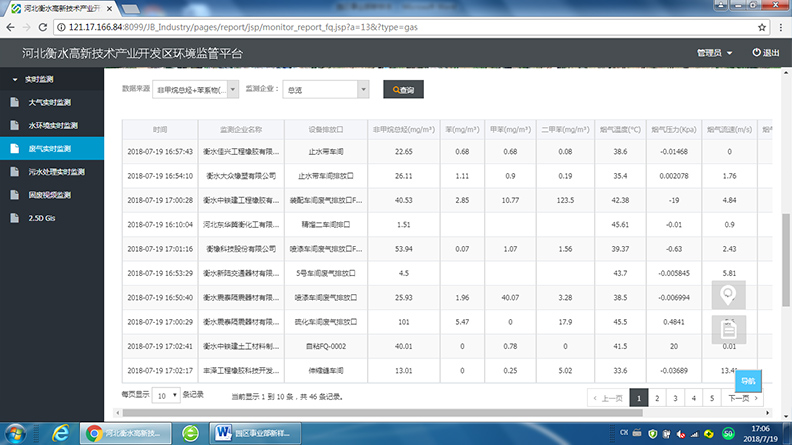Image resolution: width=792 pixels, height=445 pixels.
Task: Click the 查询 search button
Action: tap(404, 90)
